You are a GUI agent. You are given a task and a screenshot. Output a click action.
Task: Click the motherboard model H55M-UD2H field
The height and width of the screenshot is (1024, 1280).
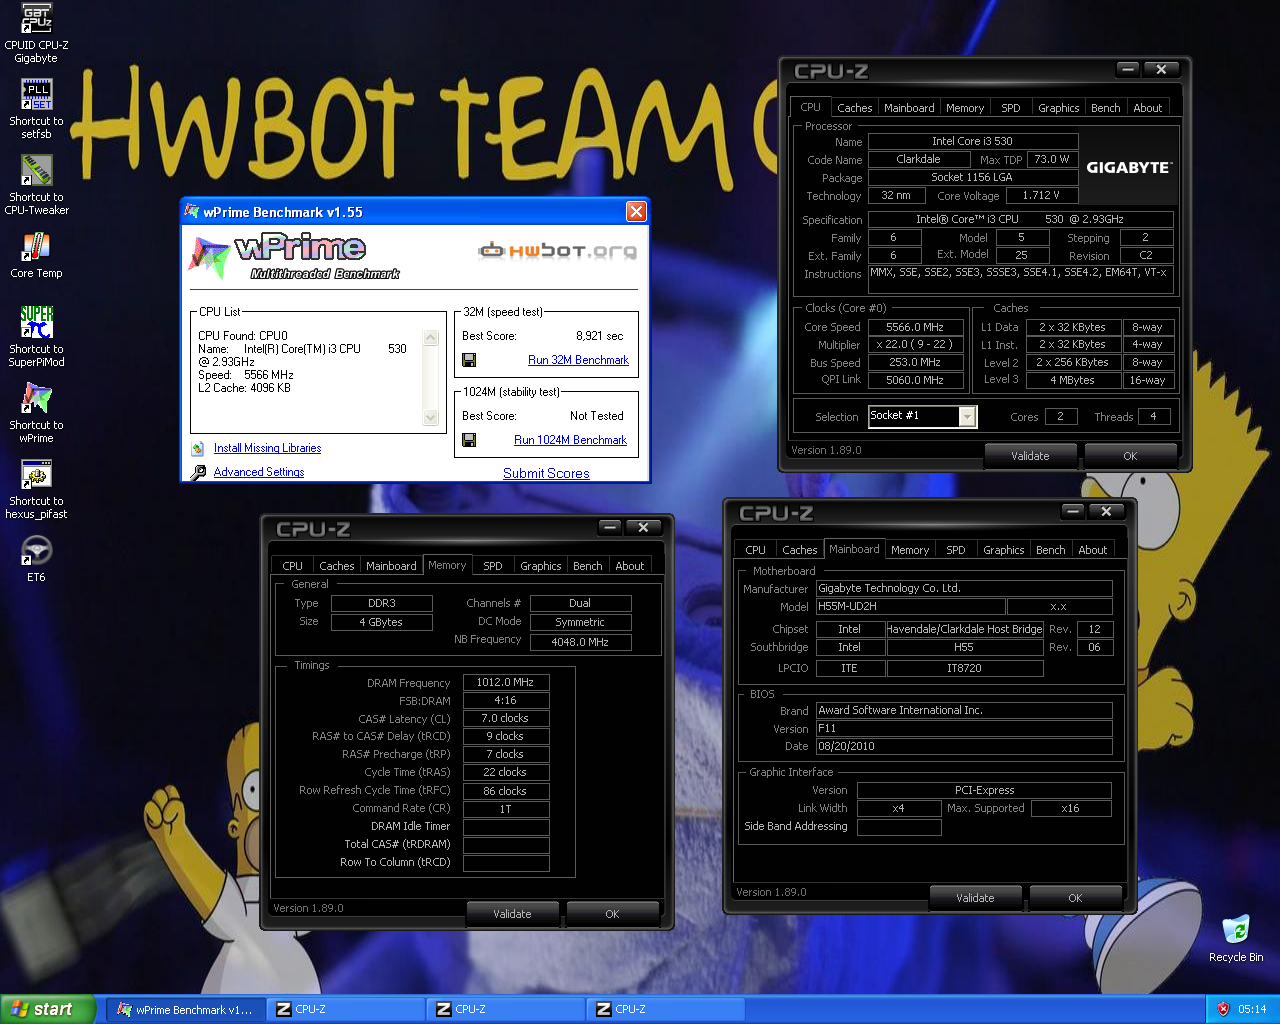[910, 606]
